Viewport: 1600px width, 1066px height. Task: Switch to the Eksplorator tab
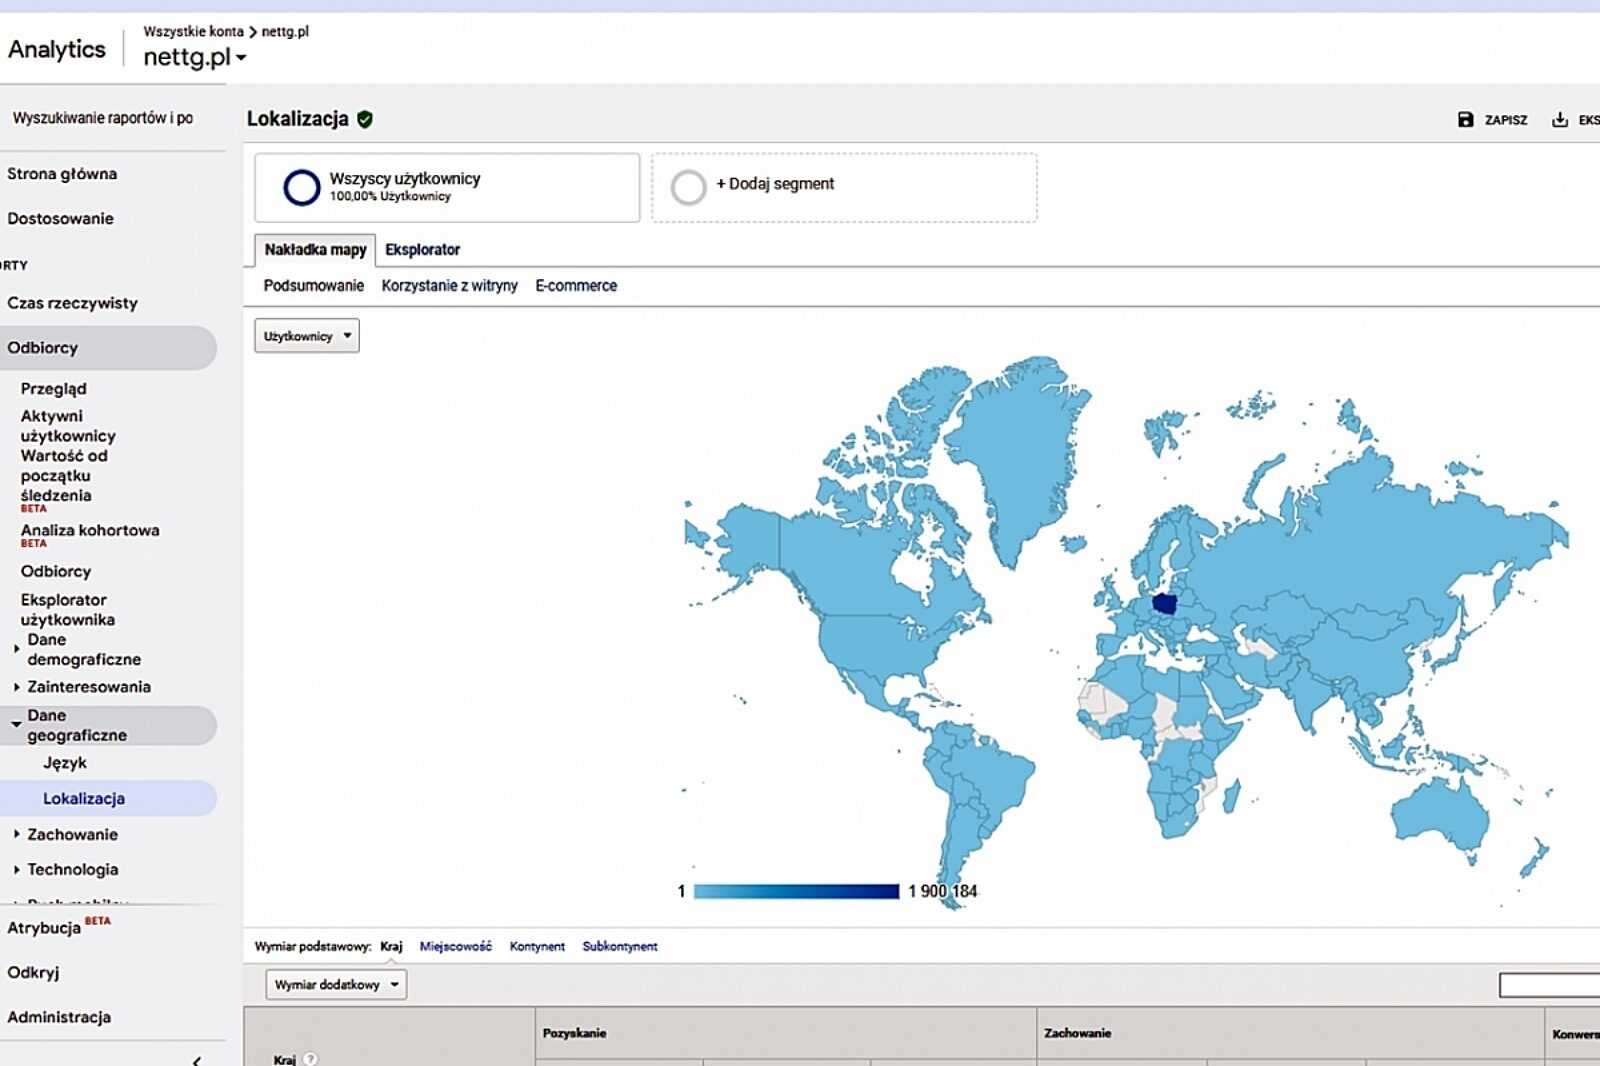click(x=422, y=250)
